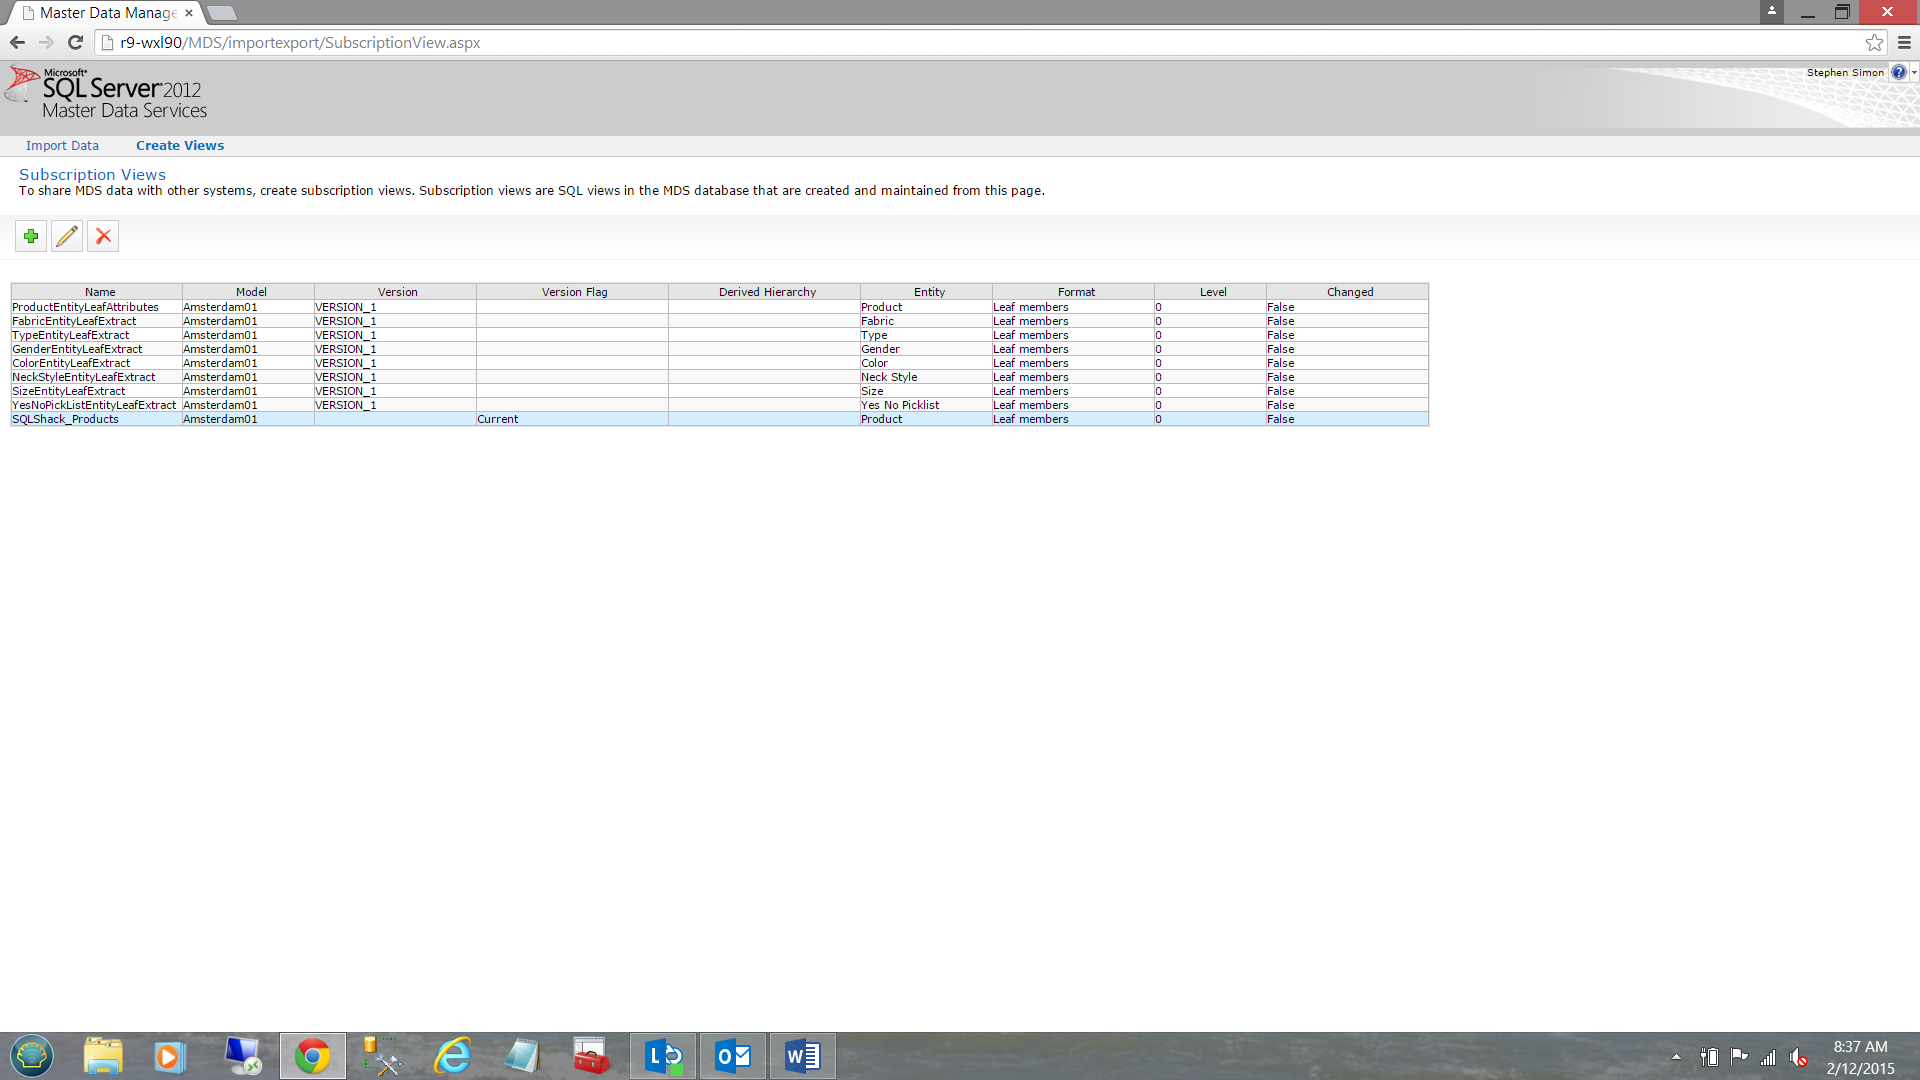This screenshot has width=1920, height=1080.
Task: Click the pencil edit subscription view icon
Action: 67,237
